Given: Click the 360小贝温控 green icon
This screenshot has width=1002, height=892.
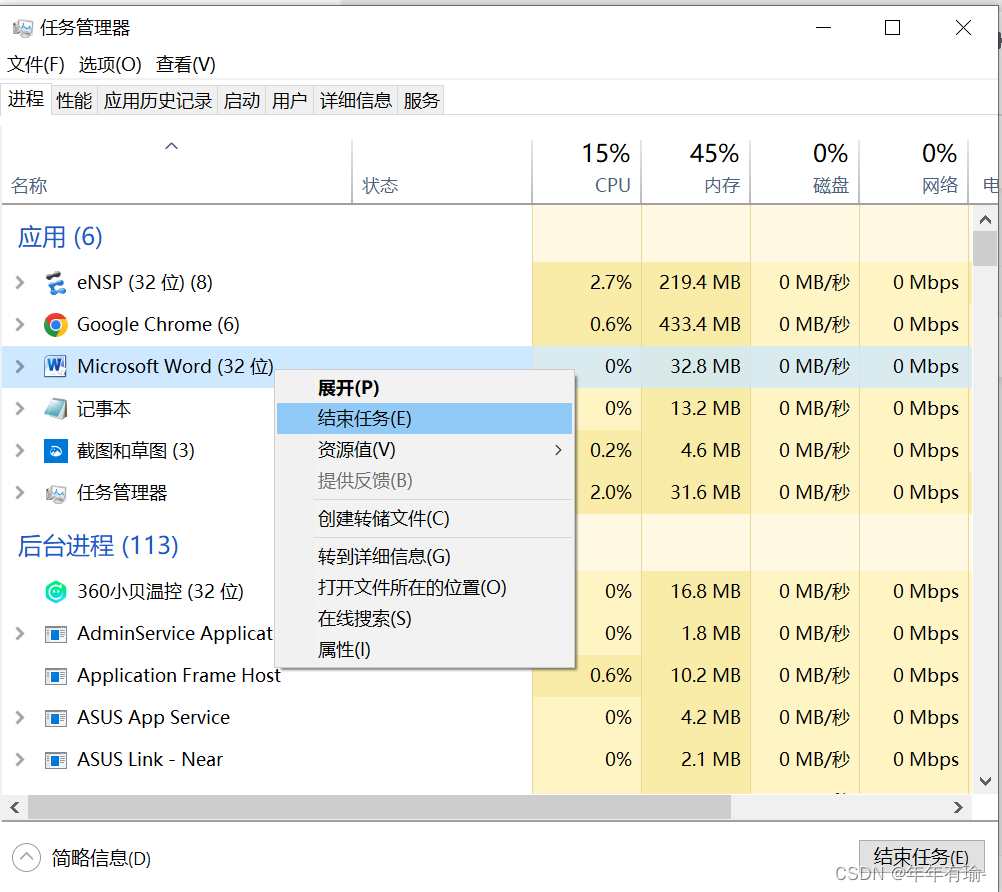Looking at the screenshot, I should pos(56,592).
